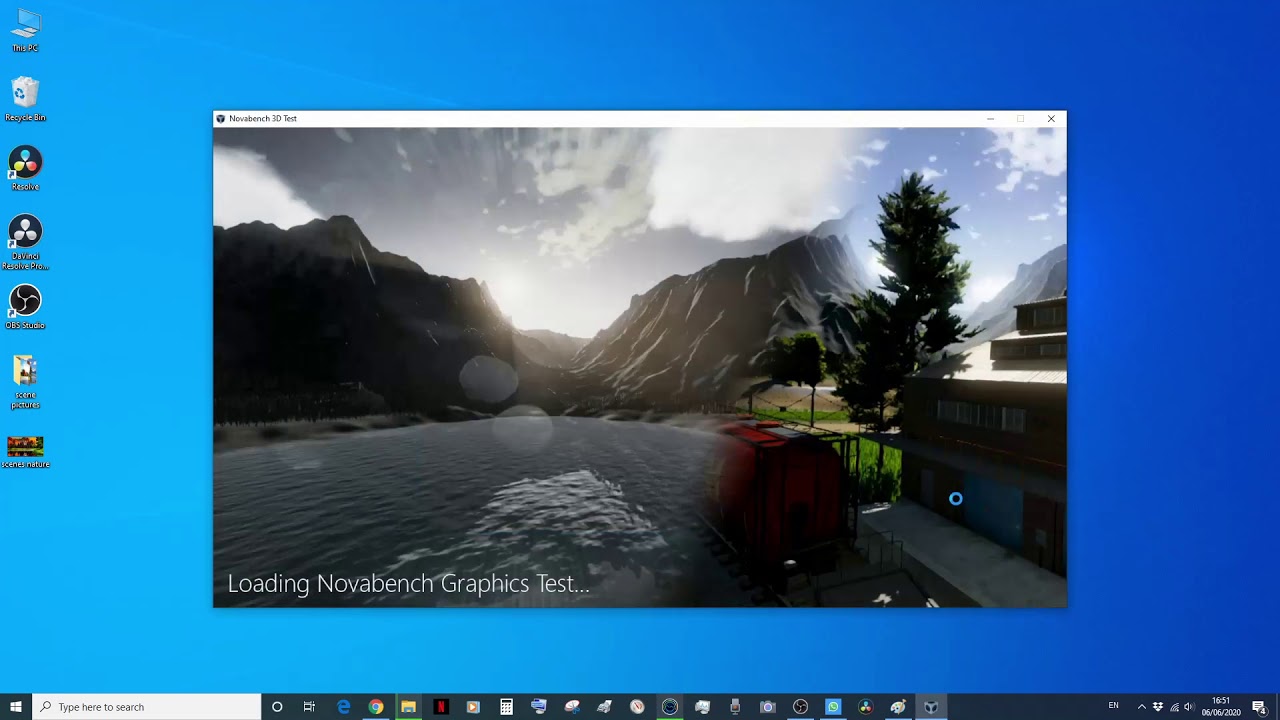
Task: Select the Resolve desktop shortcut
Action: click(x=25, y=166)
